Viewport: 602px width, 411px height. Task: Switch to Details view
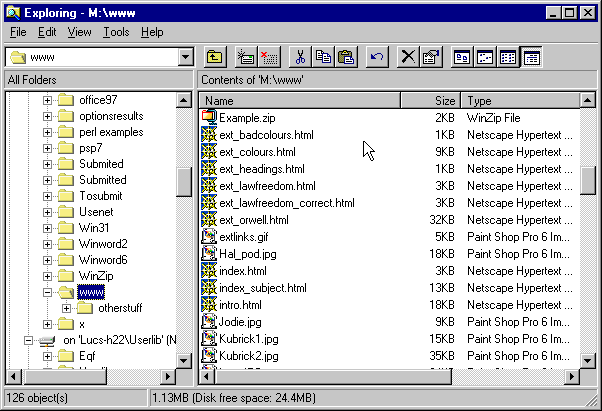point(531,58)
